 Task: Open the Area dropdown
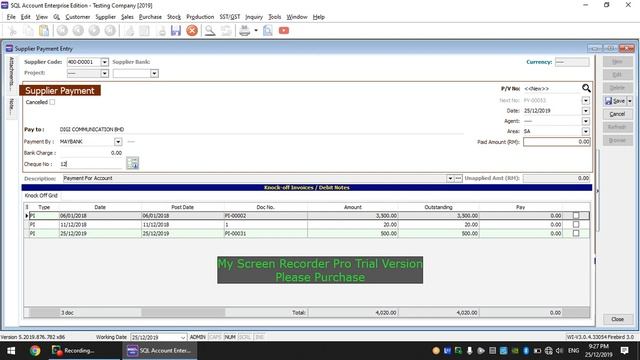[x=585, y=131]
